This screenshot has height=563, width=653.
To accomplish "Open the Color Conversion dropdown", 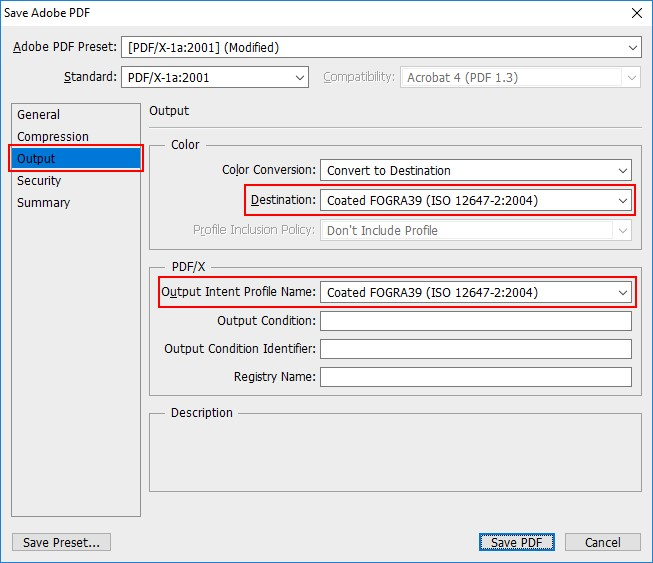I will coord(475,171).
